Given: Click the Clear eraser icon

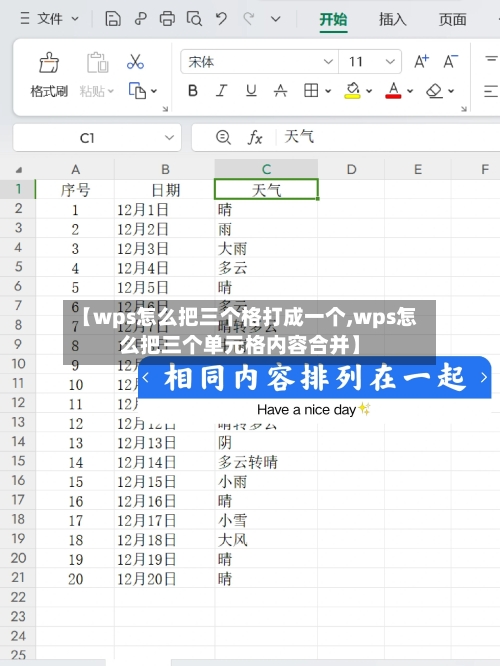Looking at the screenshot, I should point(435,90).
